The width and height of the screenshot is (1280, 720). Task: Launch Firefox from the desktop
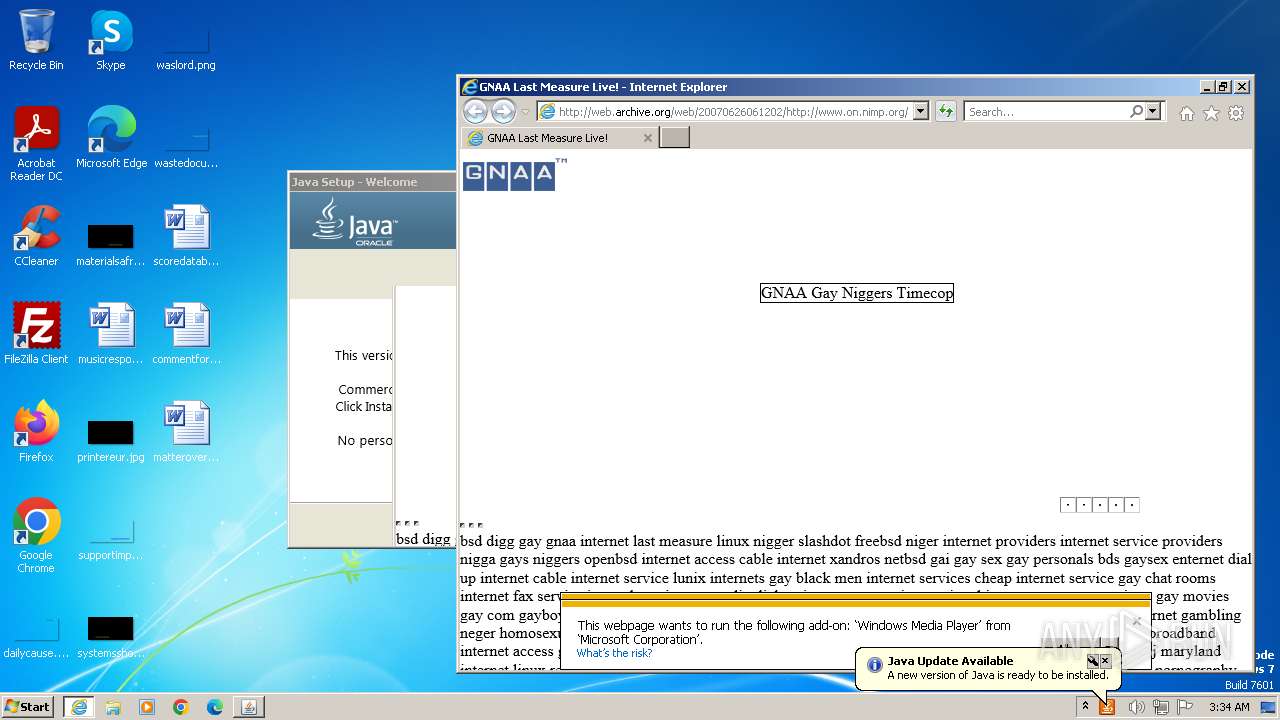36,432
